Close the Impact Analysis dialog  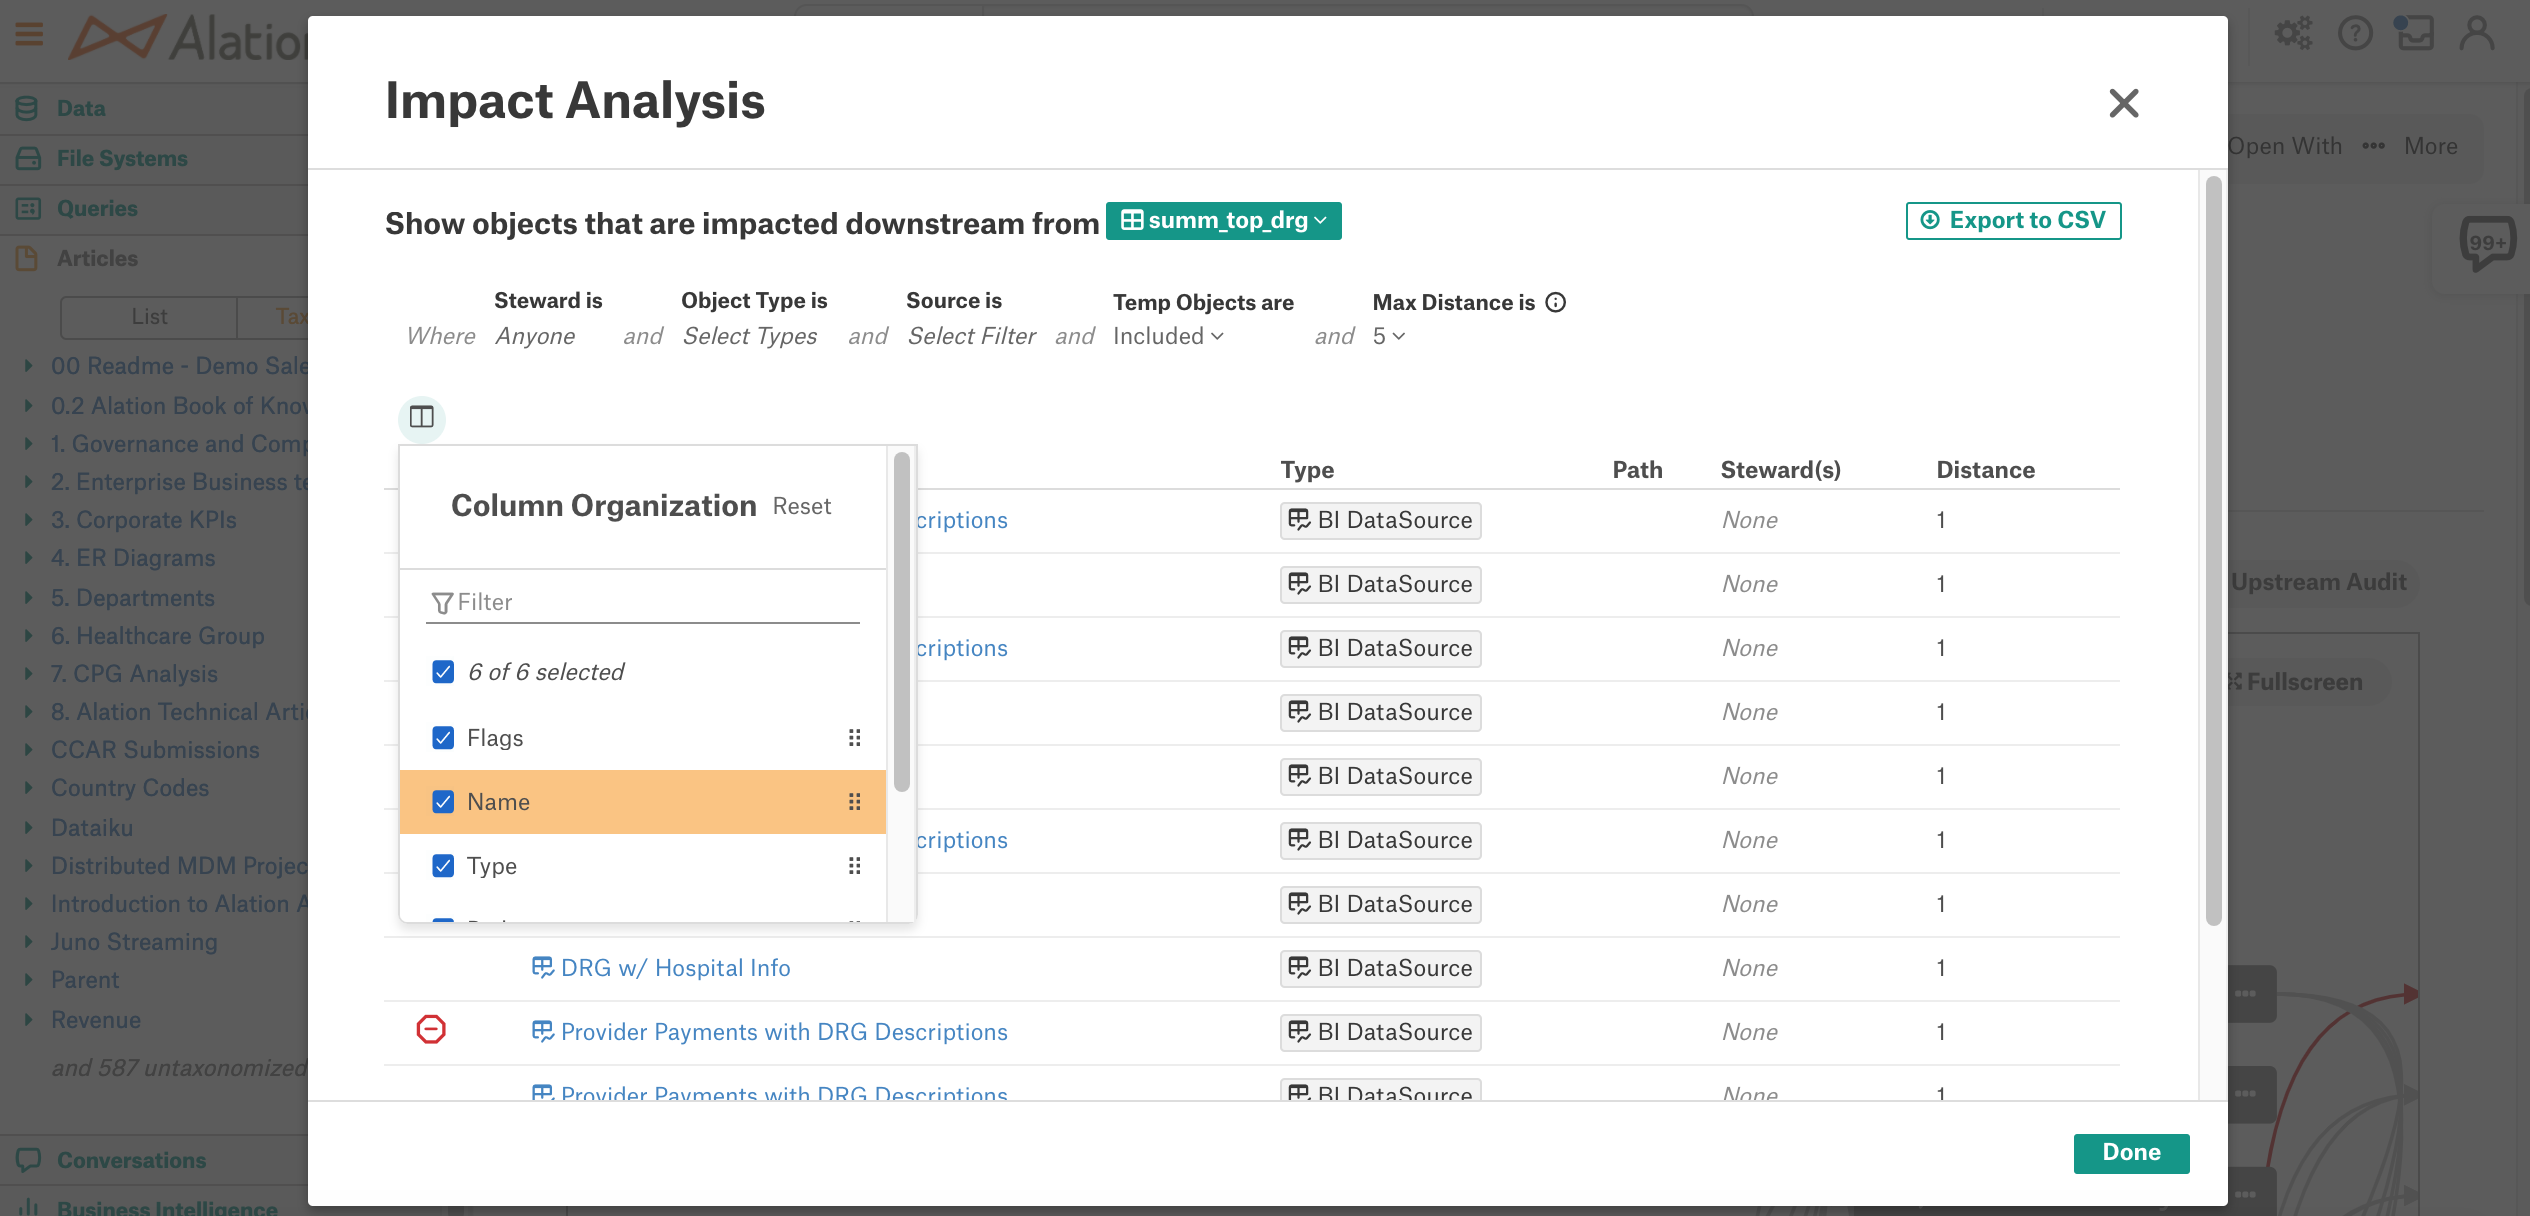tap(2123, 103)
